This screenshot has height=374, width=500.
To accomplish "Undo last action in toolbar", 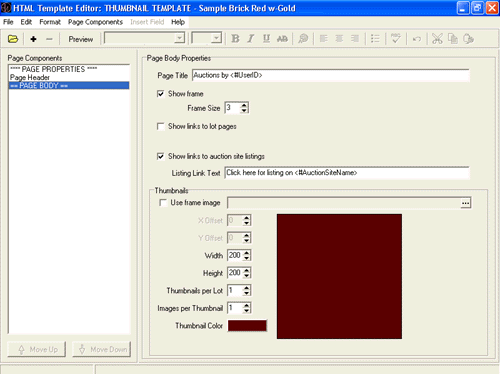I will tap(417, 39).
